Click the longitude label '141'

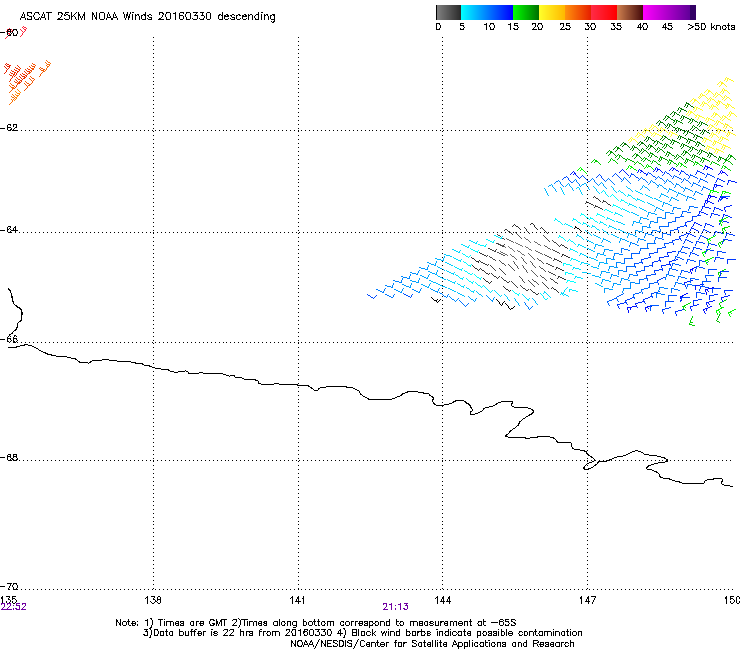click(297, 600)
